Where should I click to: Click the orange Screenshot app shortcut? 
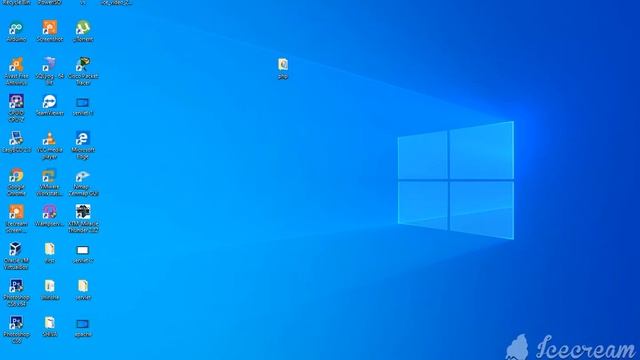[49, 31]
